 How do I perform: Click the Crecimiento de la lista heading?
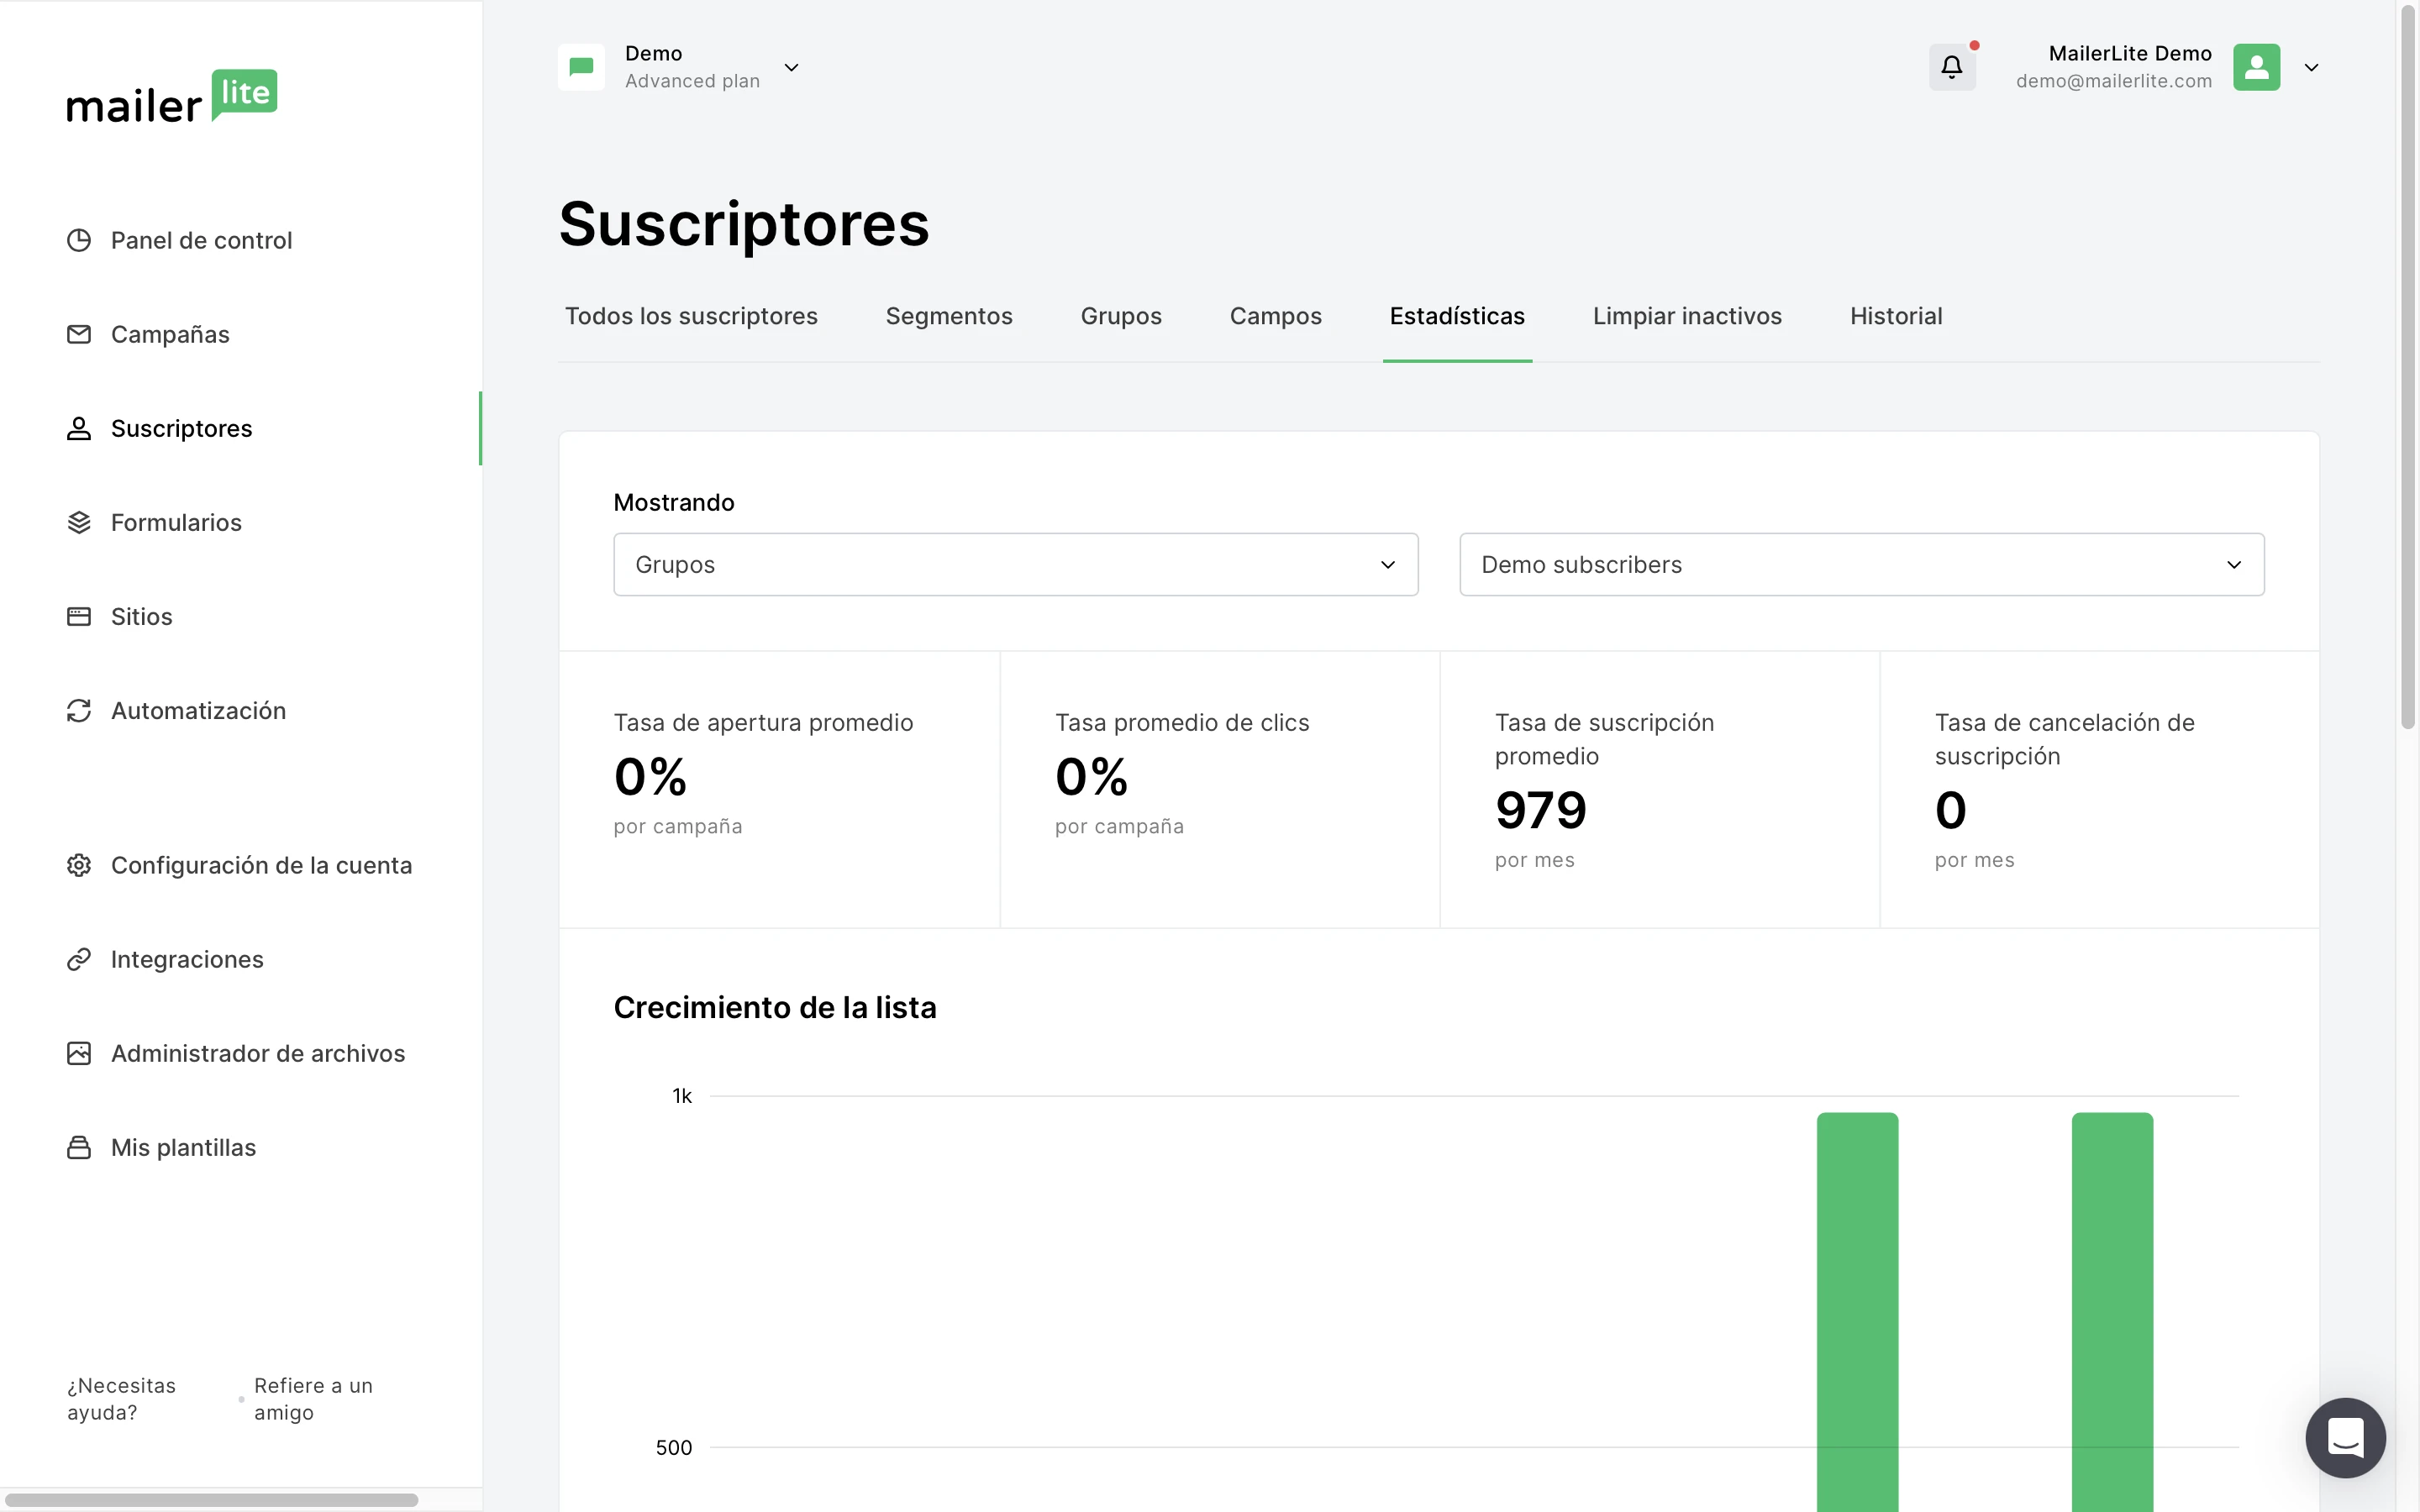pyautogui.click(x=775, y=1007)
